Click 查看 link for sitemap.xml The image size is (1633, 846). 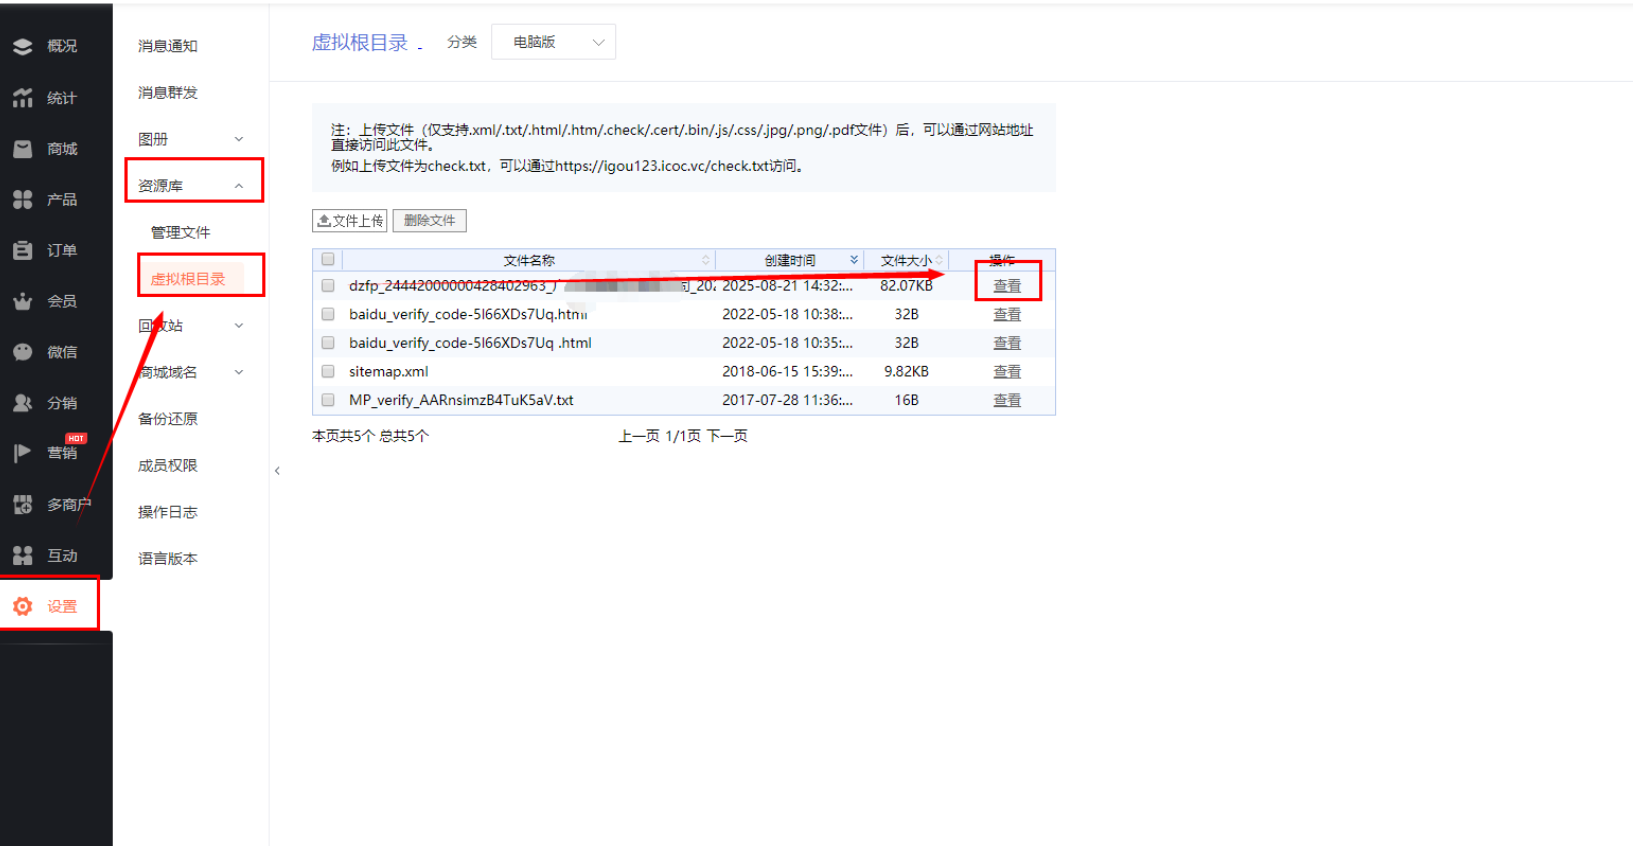coord(1006,372)
